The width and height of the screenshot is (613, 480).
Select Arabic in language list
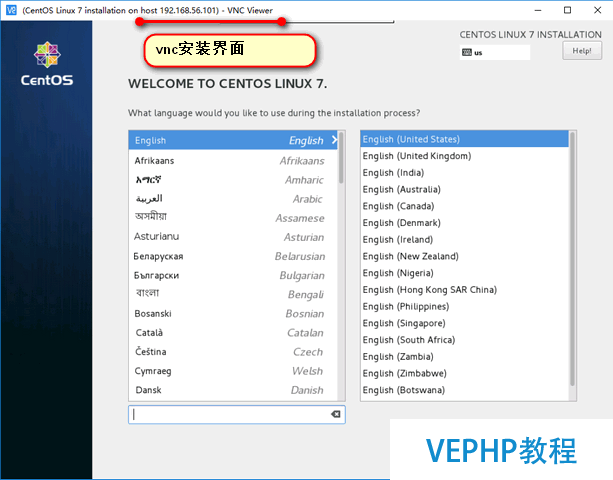point(233,199)
